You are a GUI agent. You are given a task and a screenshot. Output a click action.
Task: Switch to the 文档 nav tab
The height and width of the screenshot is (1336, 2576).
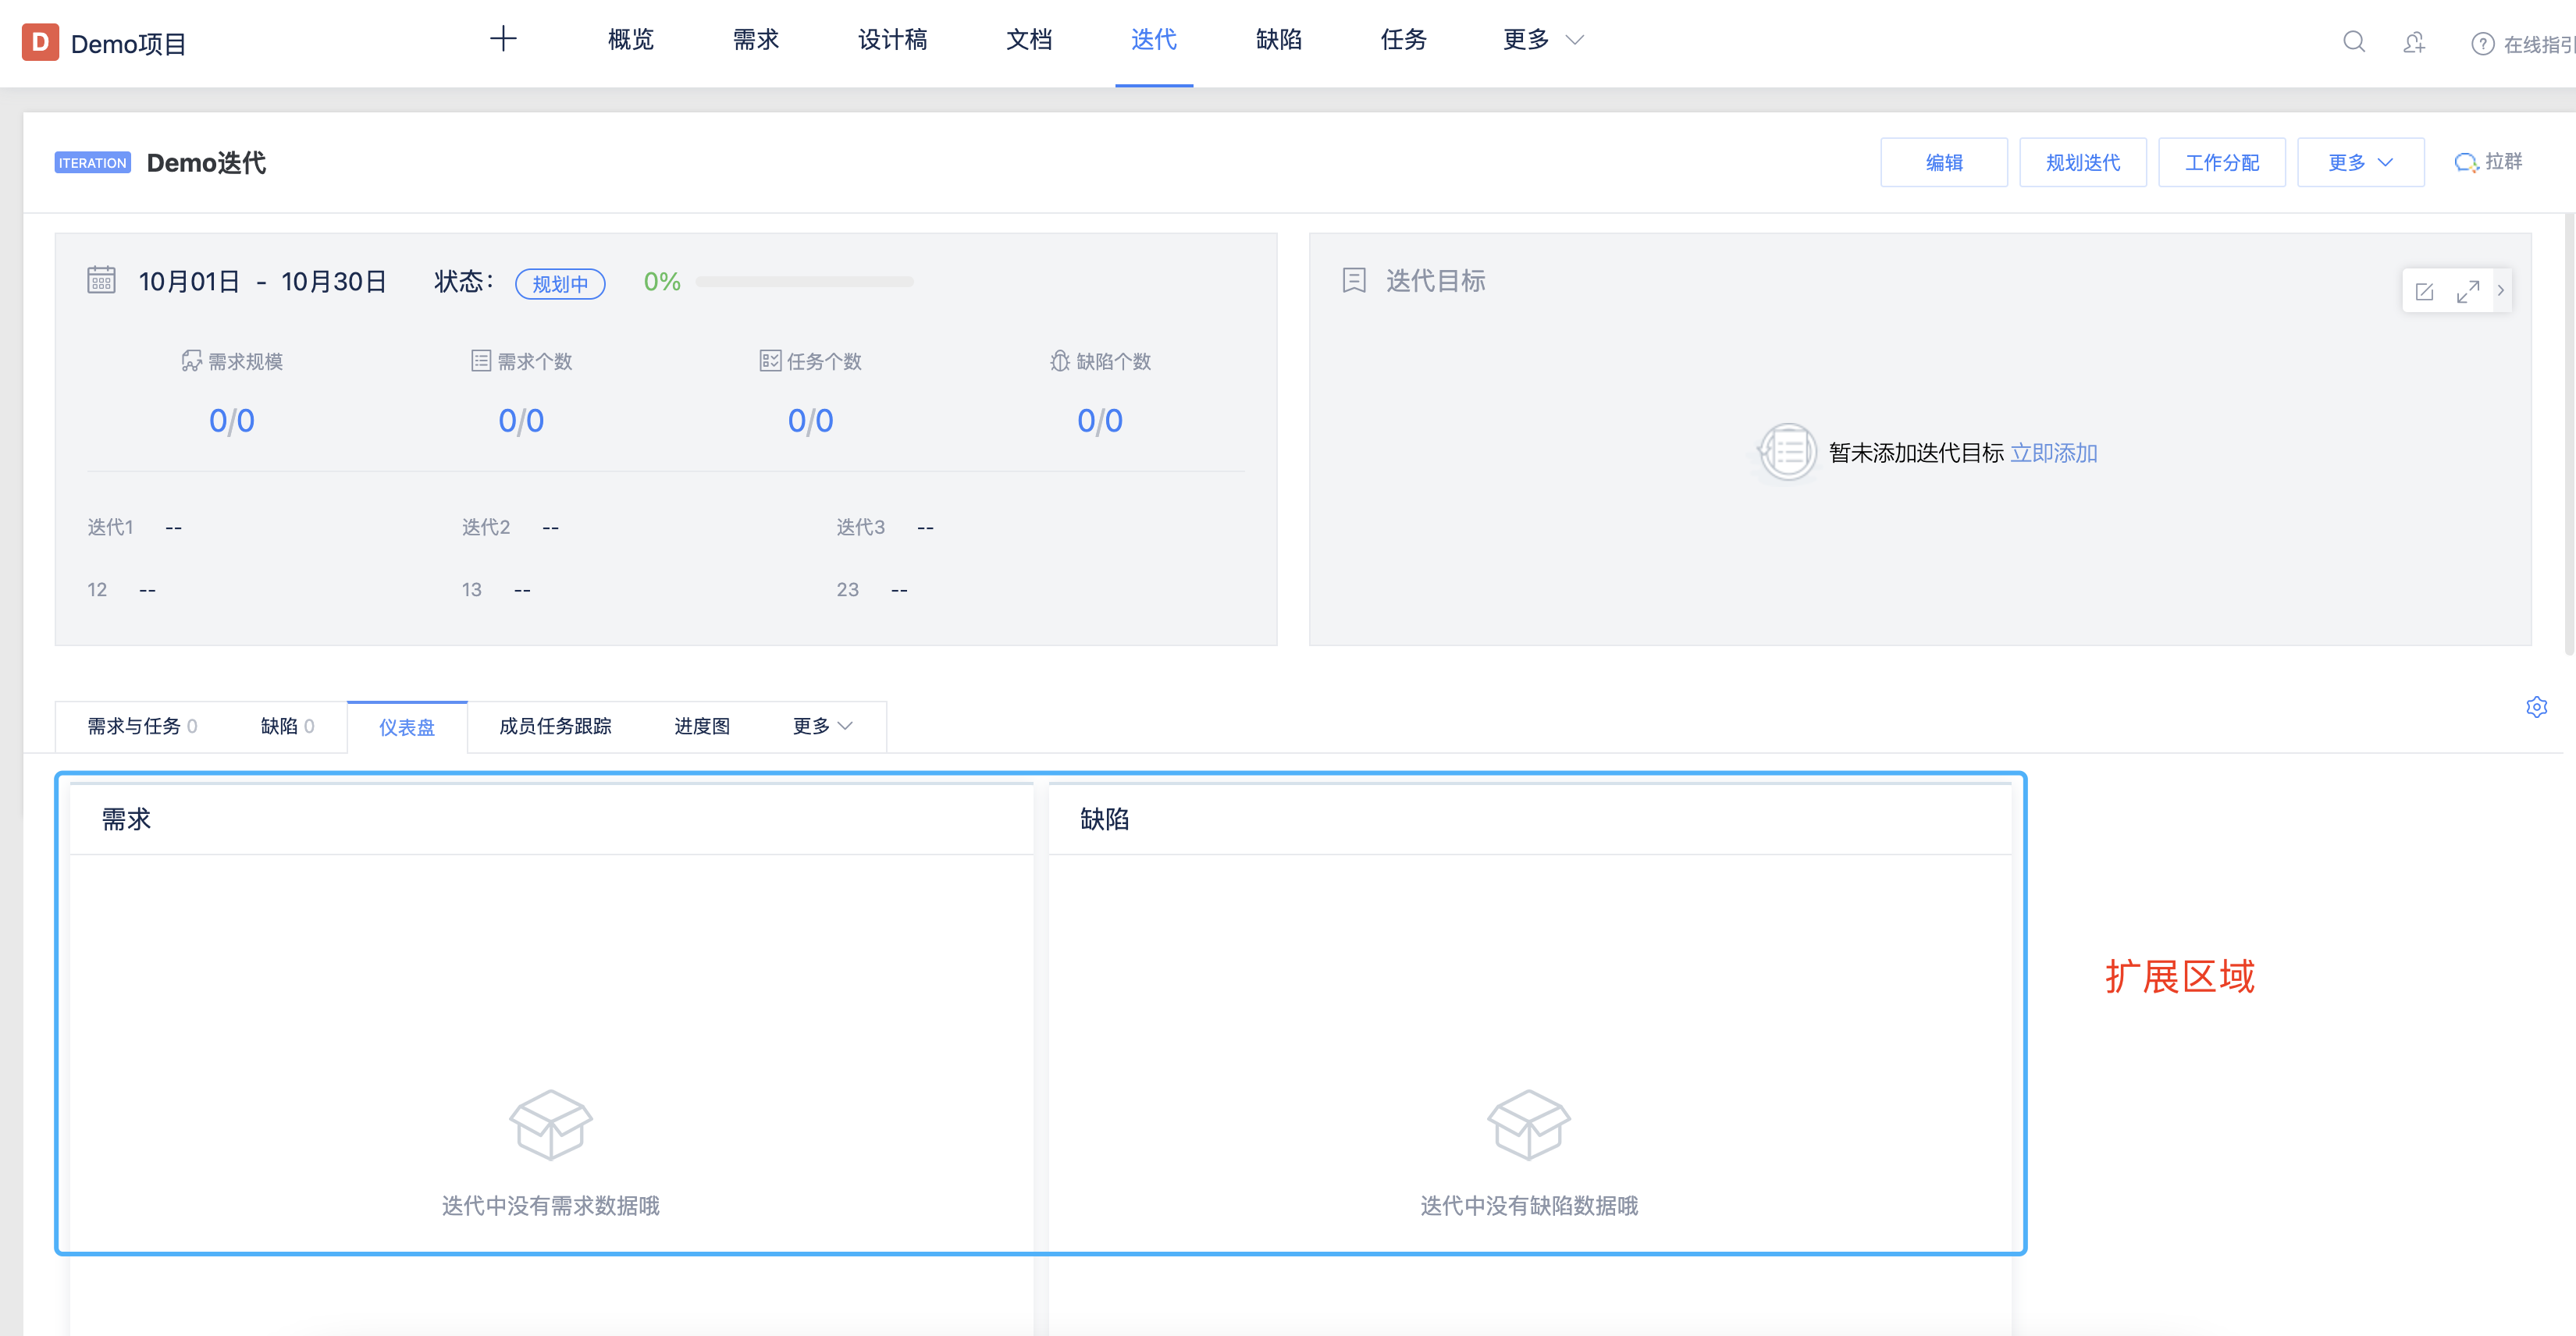tap(1029, 40)
